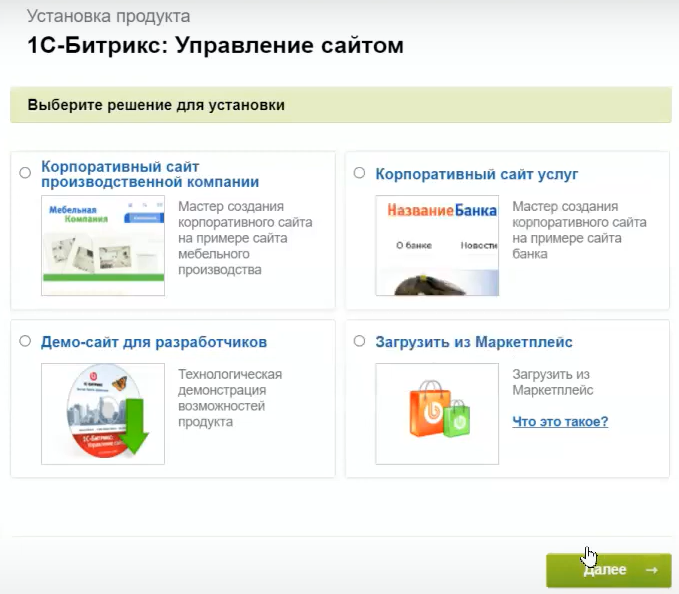Image resolution: width=679 pixels, height=594 pixels.
Task: Click the Загрузить из Маркетплейс heading
Action: coord(474,342)
